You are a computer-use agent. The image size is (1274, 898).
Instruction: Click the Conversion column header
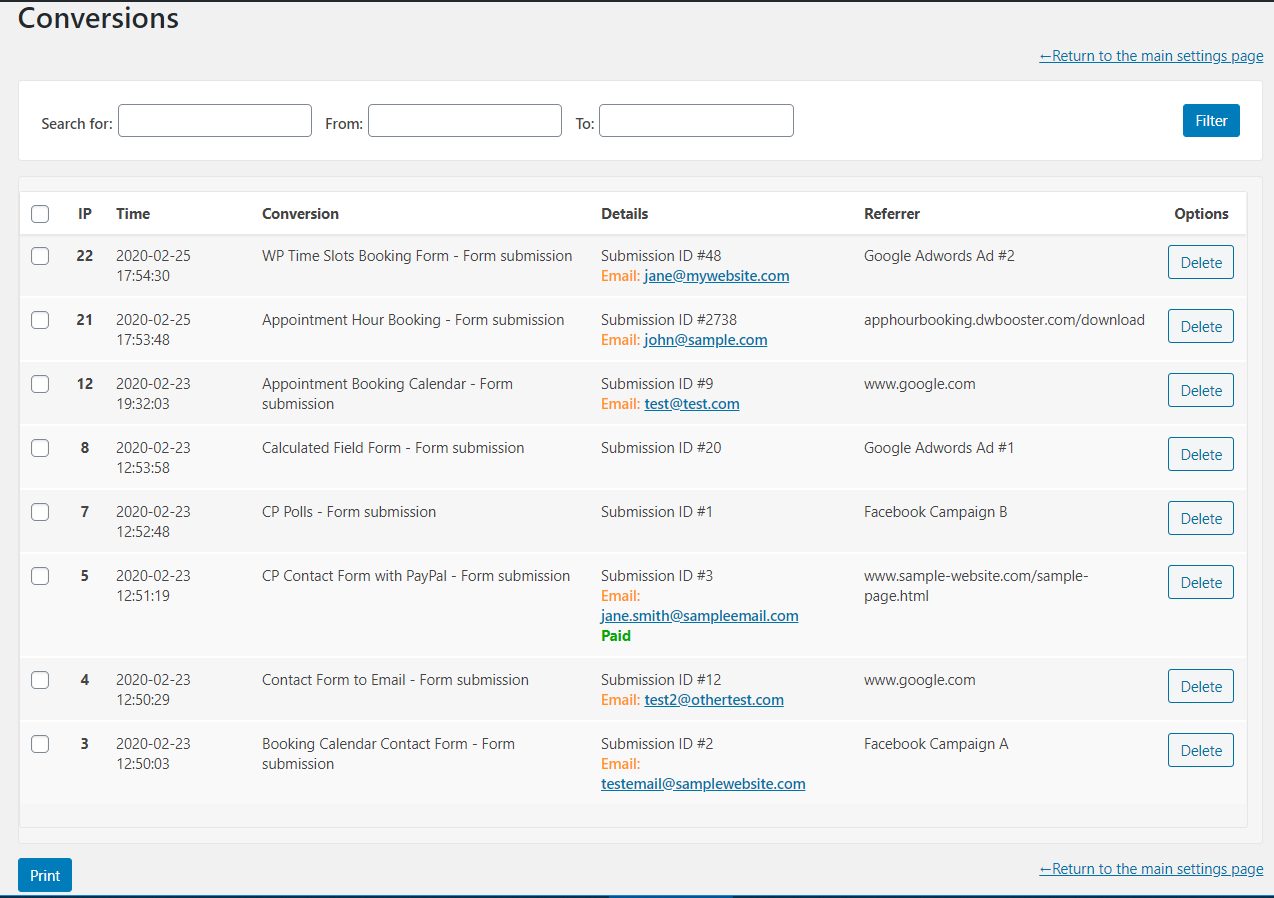[300, 214]
